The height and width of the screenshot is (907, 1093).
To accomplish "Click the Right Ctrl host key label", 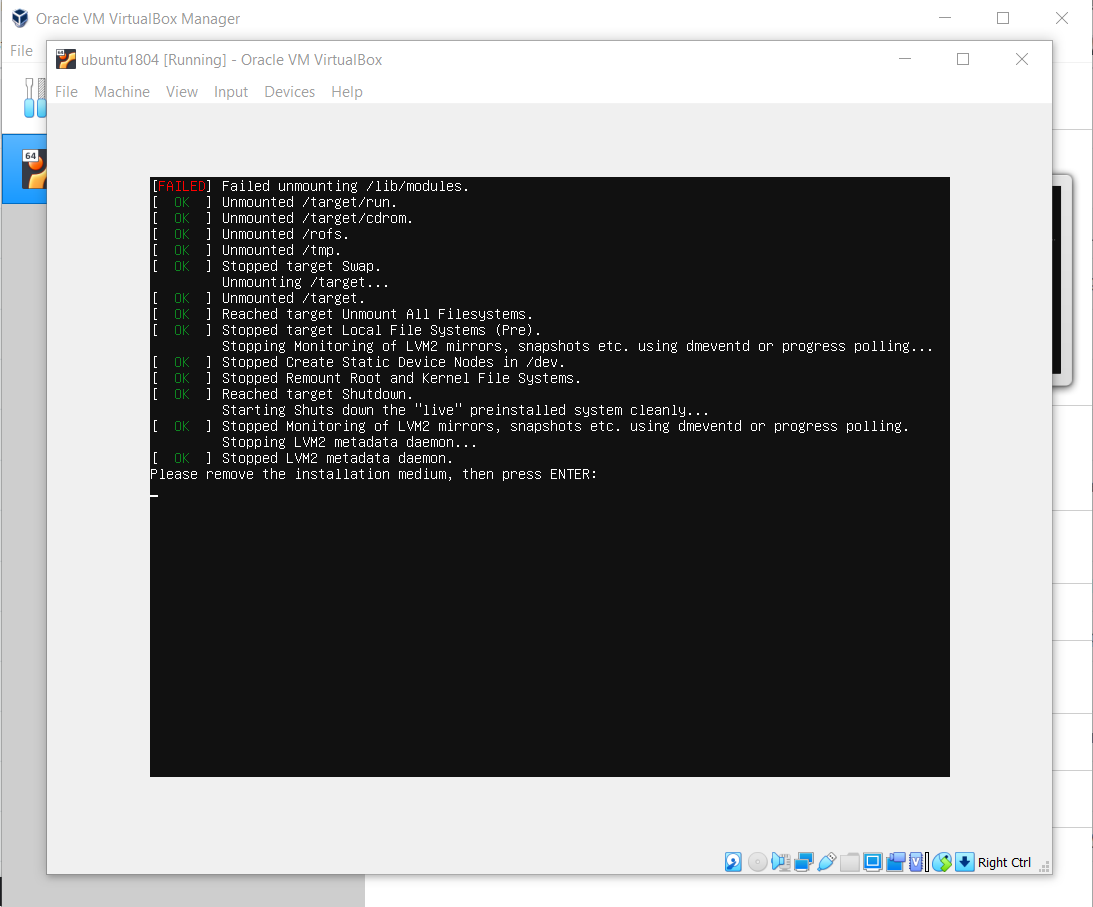I will pos(1004,862).
